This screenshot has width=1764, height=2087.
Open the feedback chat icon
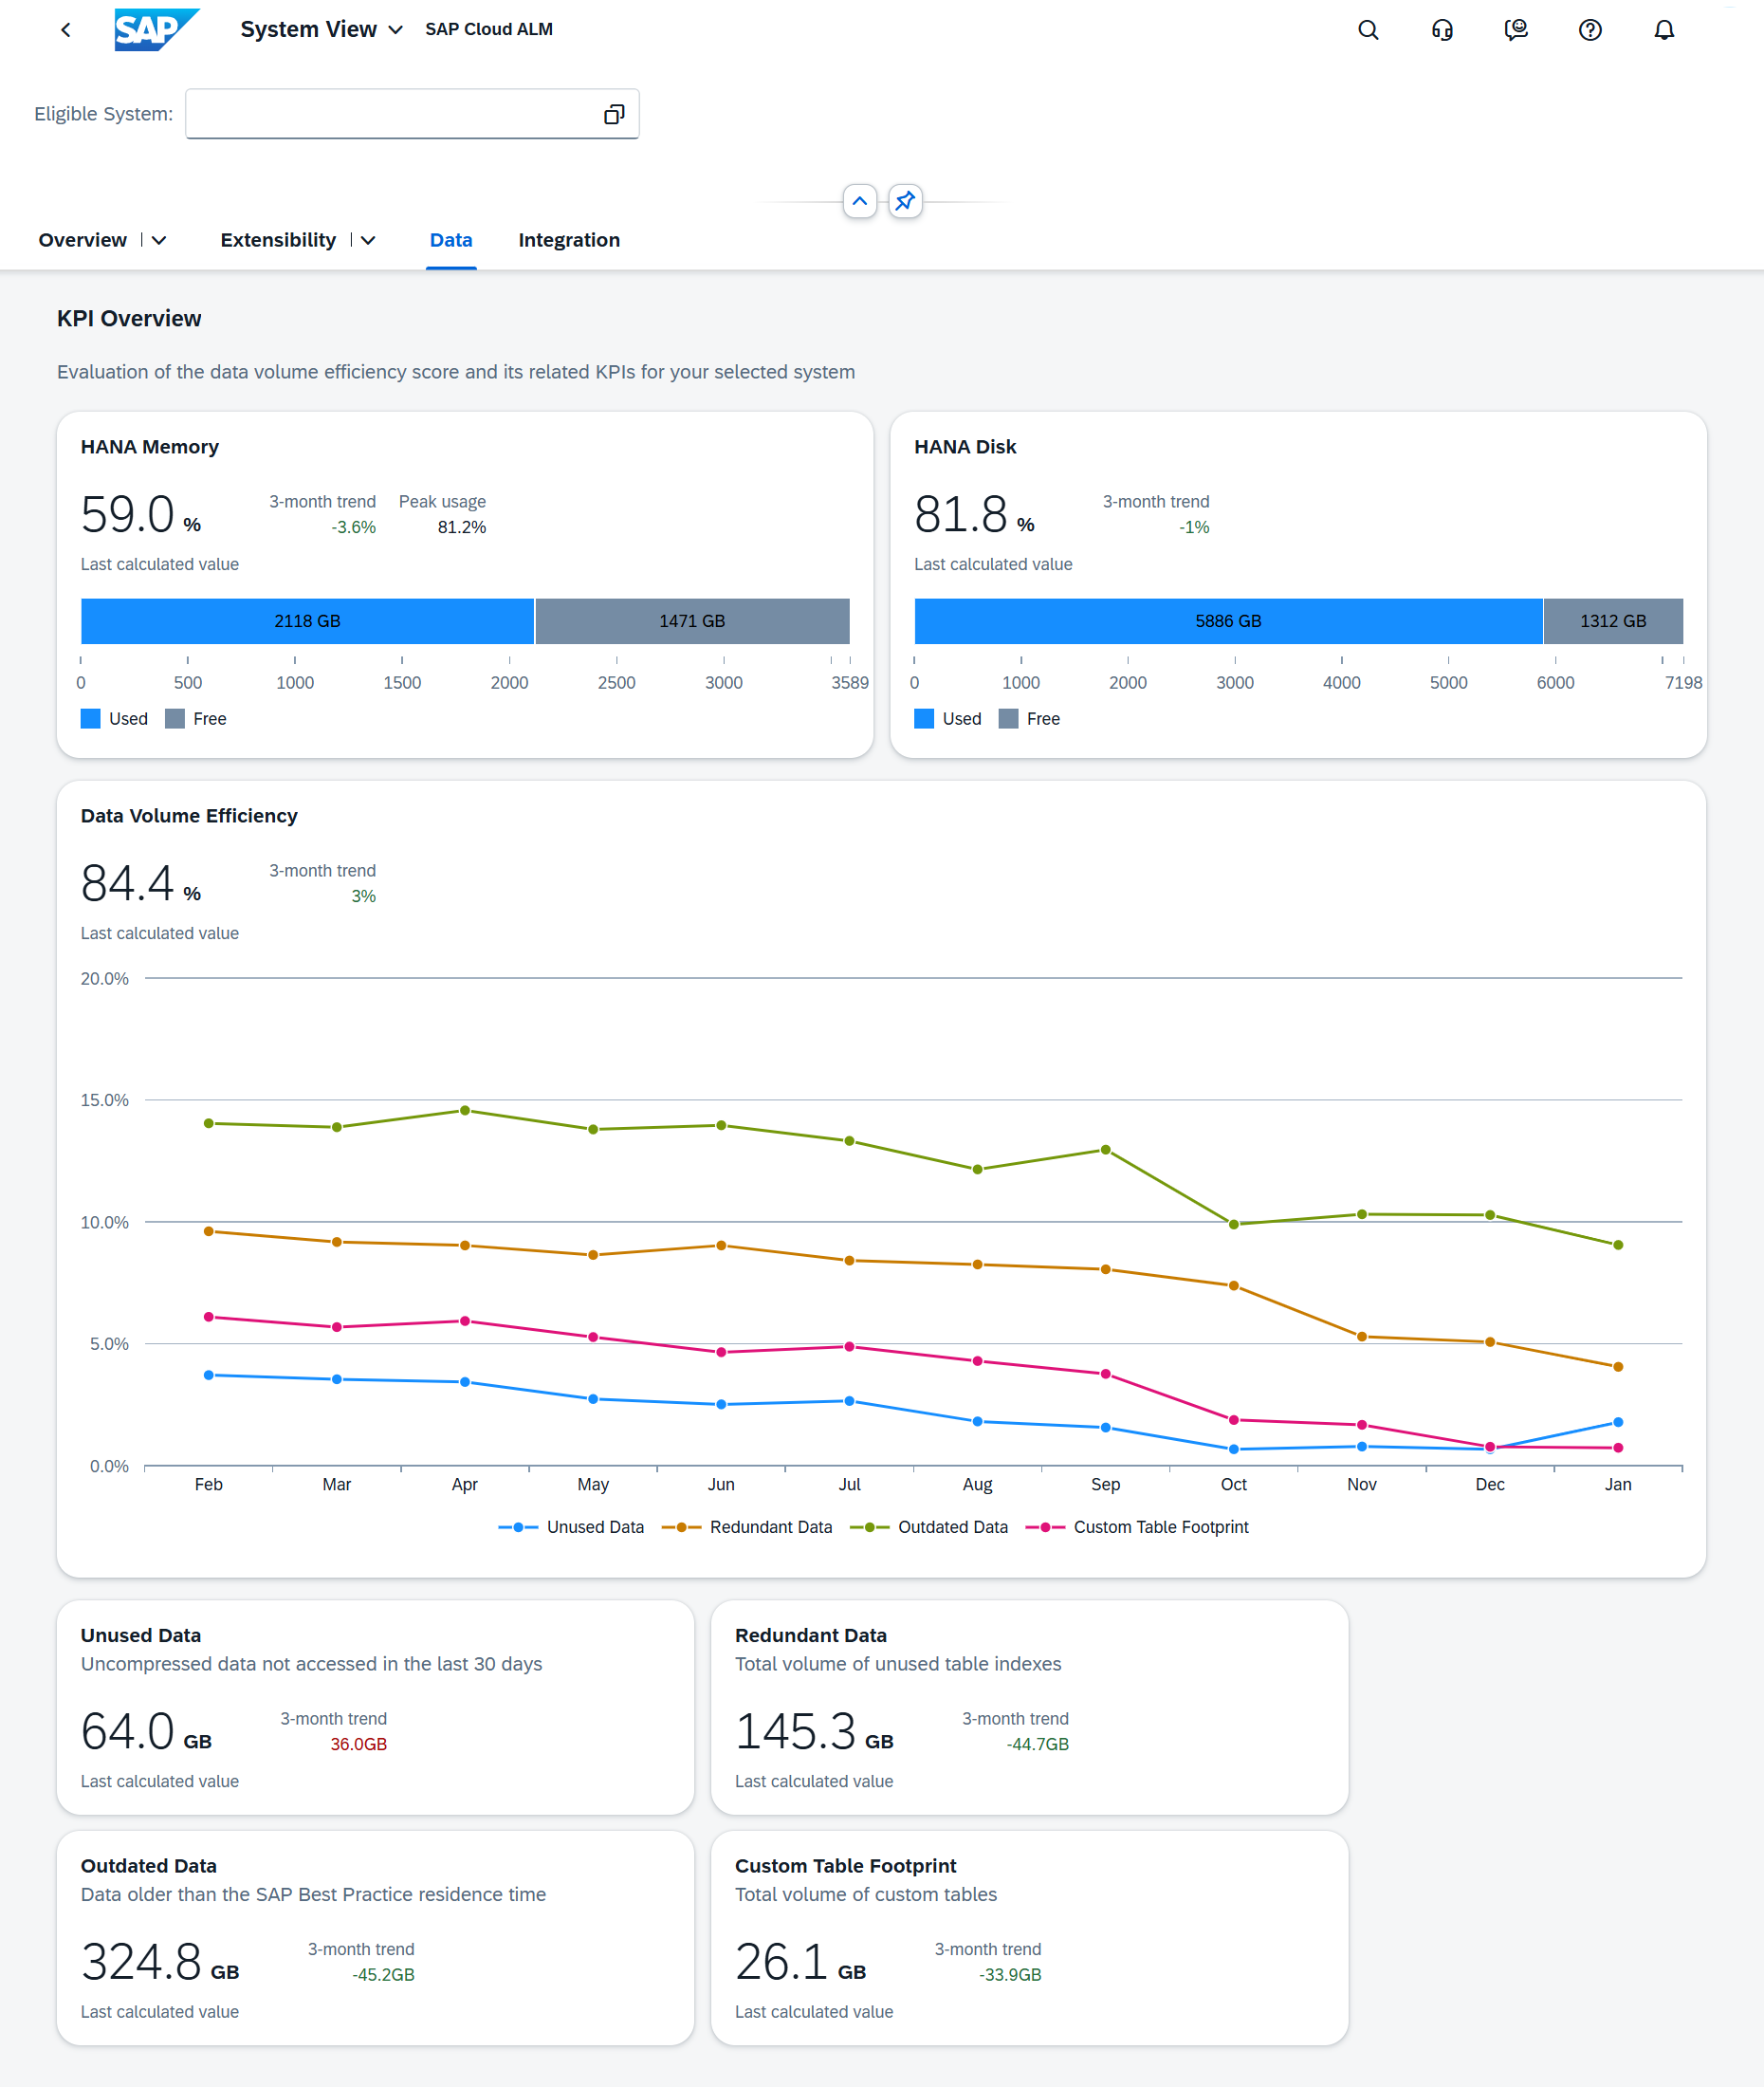click(1515, 30)
